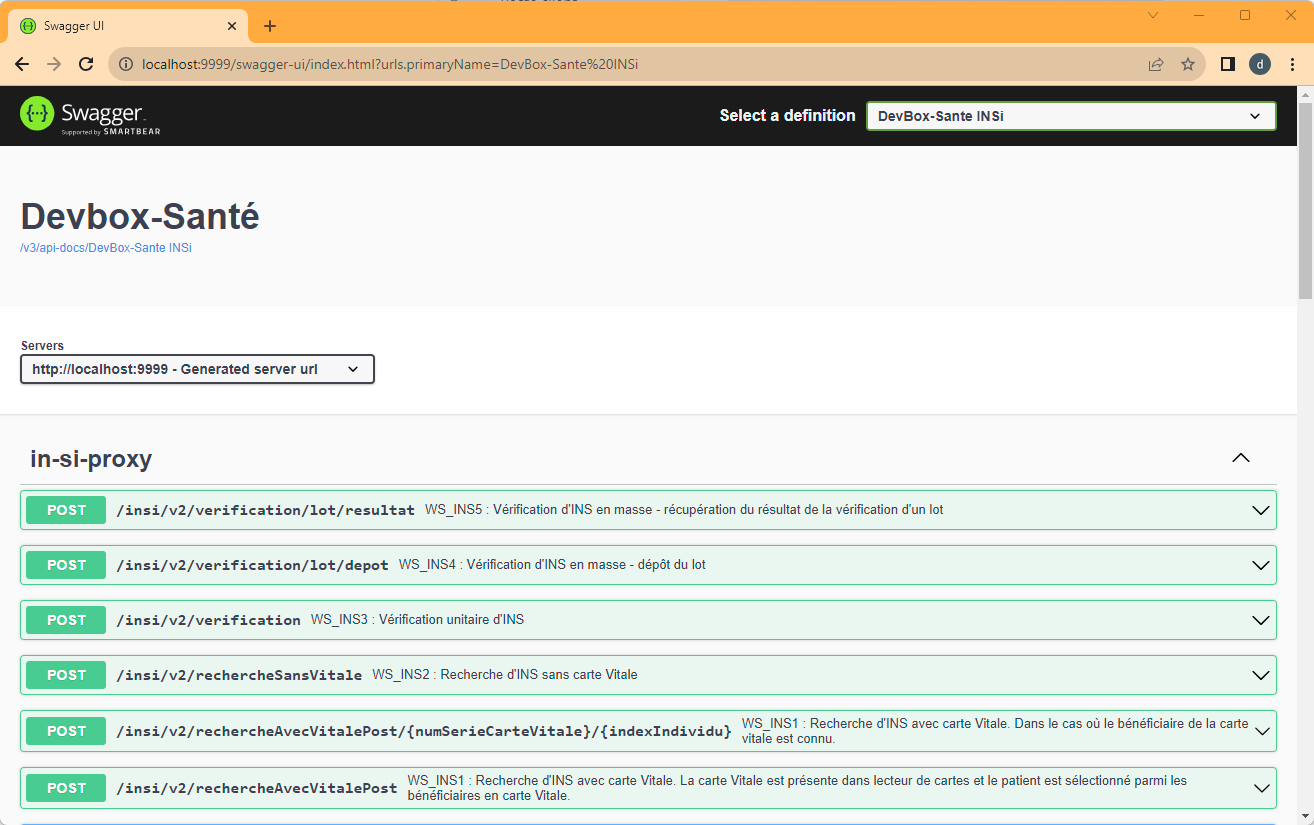Click the page vertical scrollbar thumb
Viewport: 1314px width, 825px height.
pos(1305,200)
